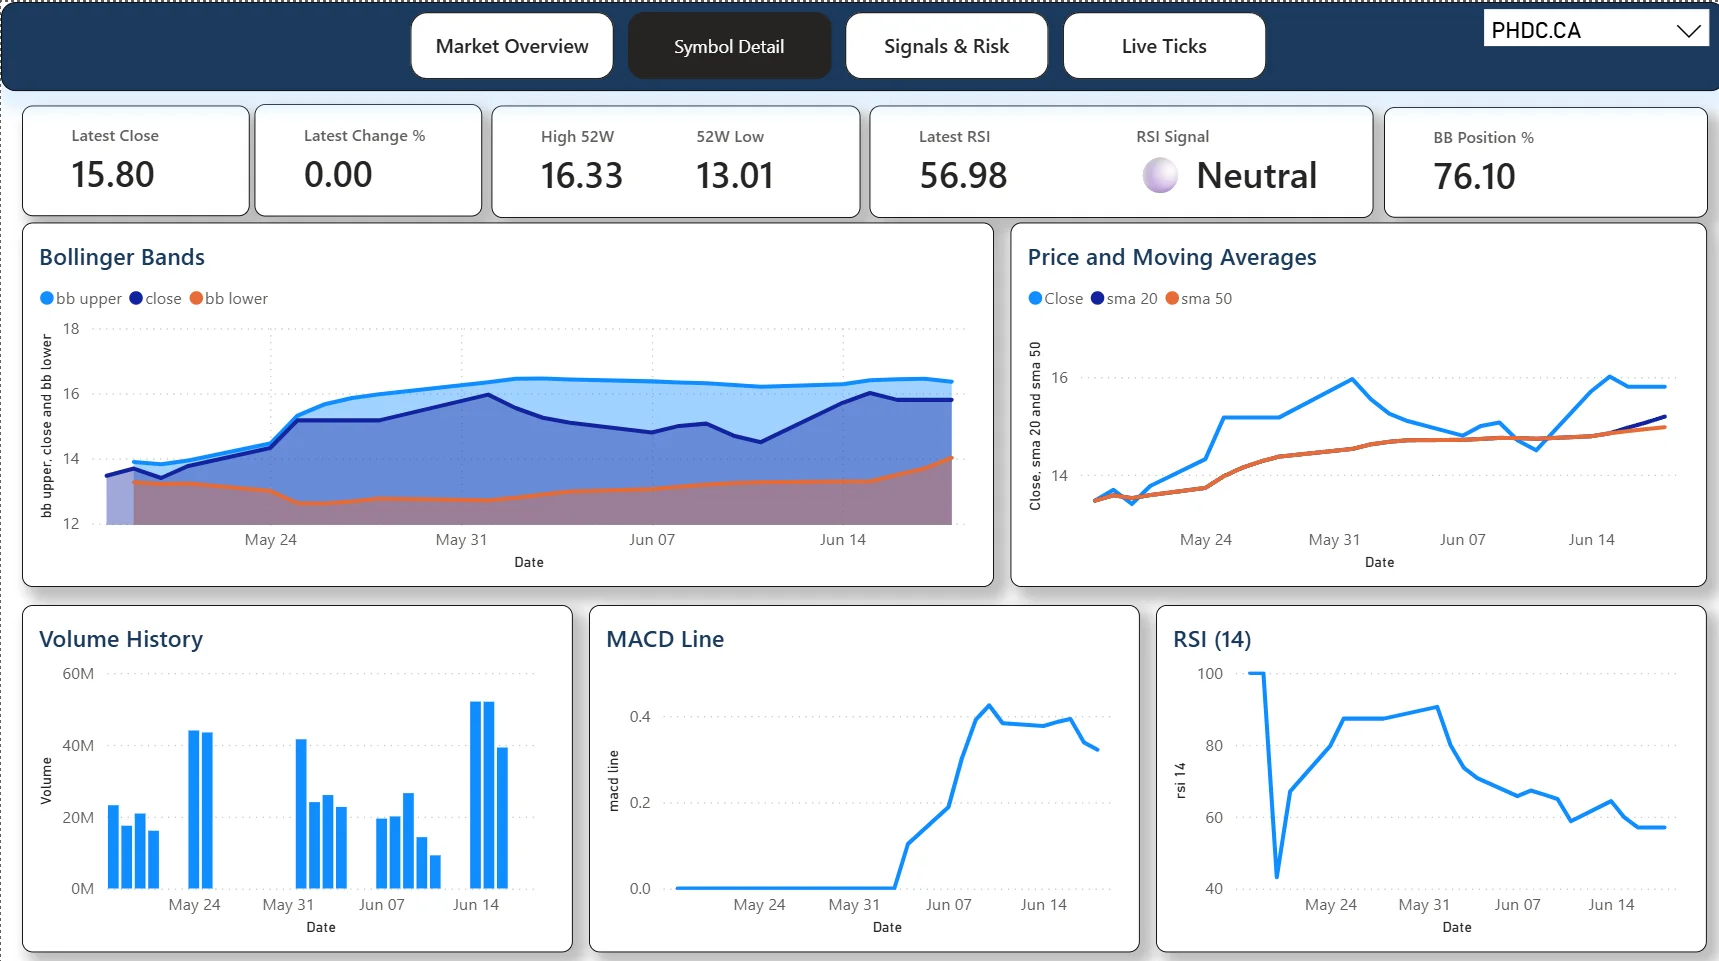Viewport: 1719px width, 961px height.
Task: Click the Latest RSI value 56.98
Action: click(963, 176)
